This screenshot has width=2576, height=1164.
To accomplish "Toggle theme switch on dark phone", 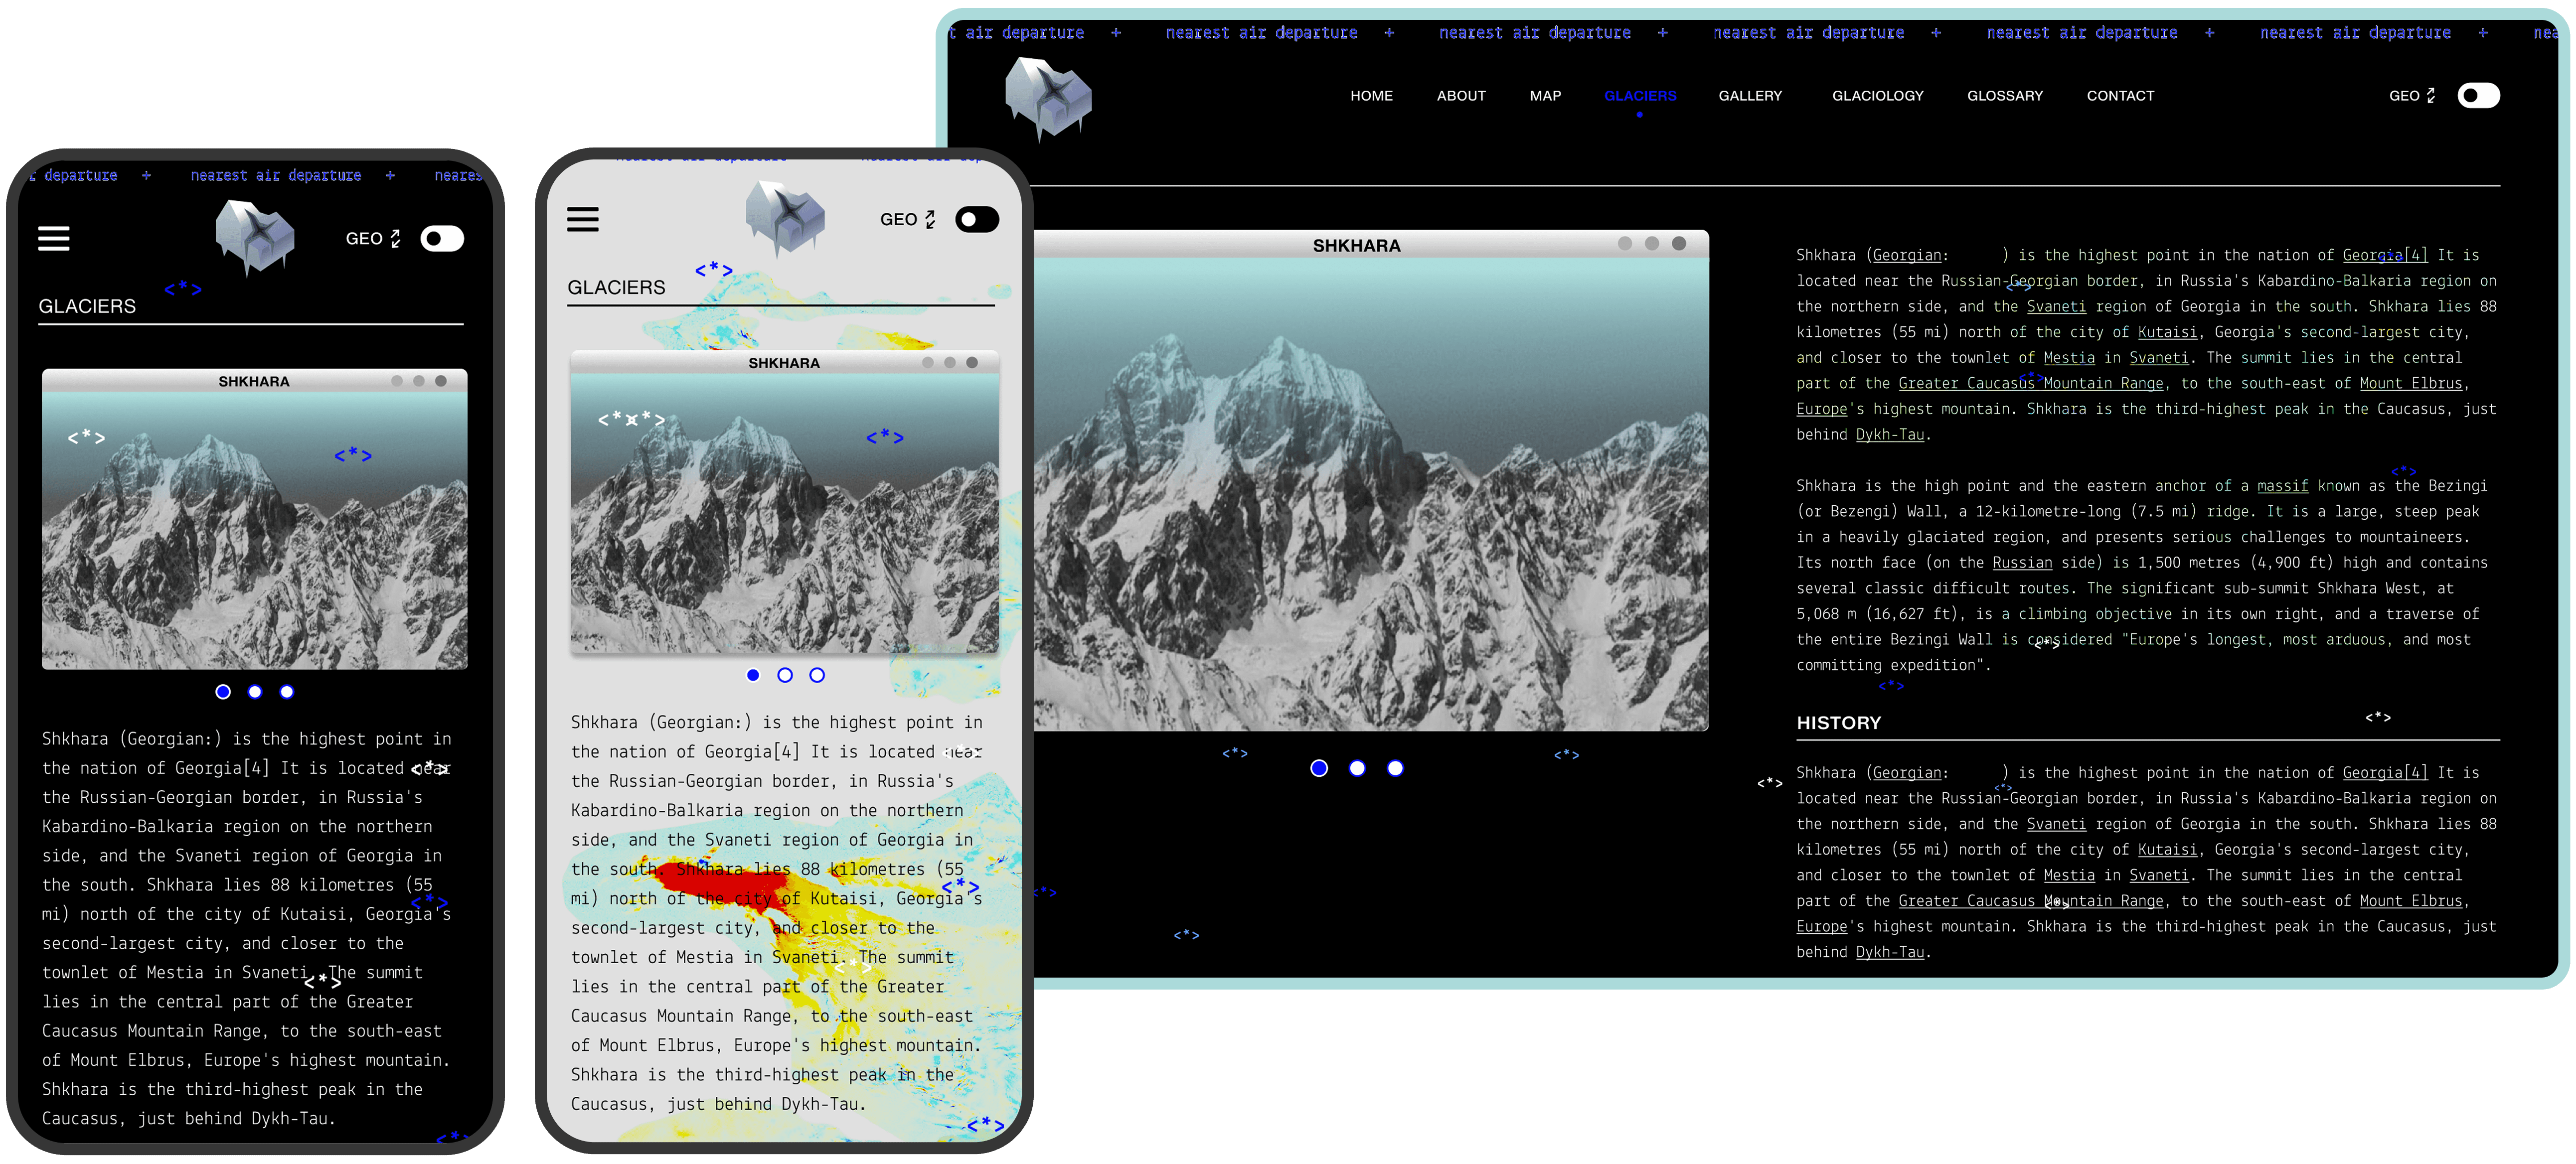I will [x=441, y=239].
